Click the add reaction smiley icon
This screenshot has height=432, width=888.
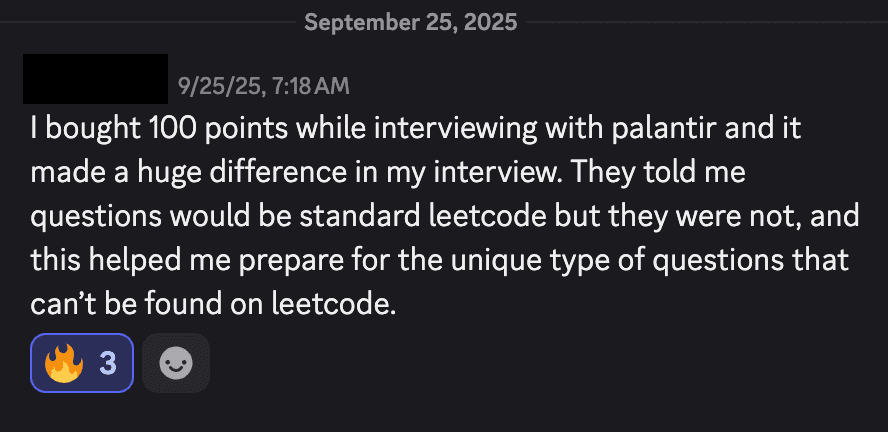click(176, 362)
